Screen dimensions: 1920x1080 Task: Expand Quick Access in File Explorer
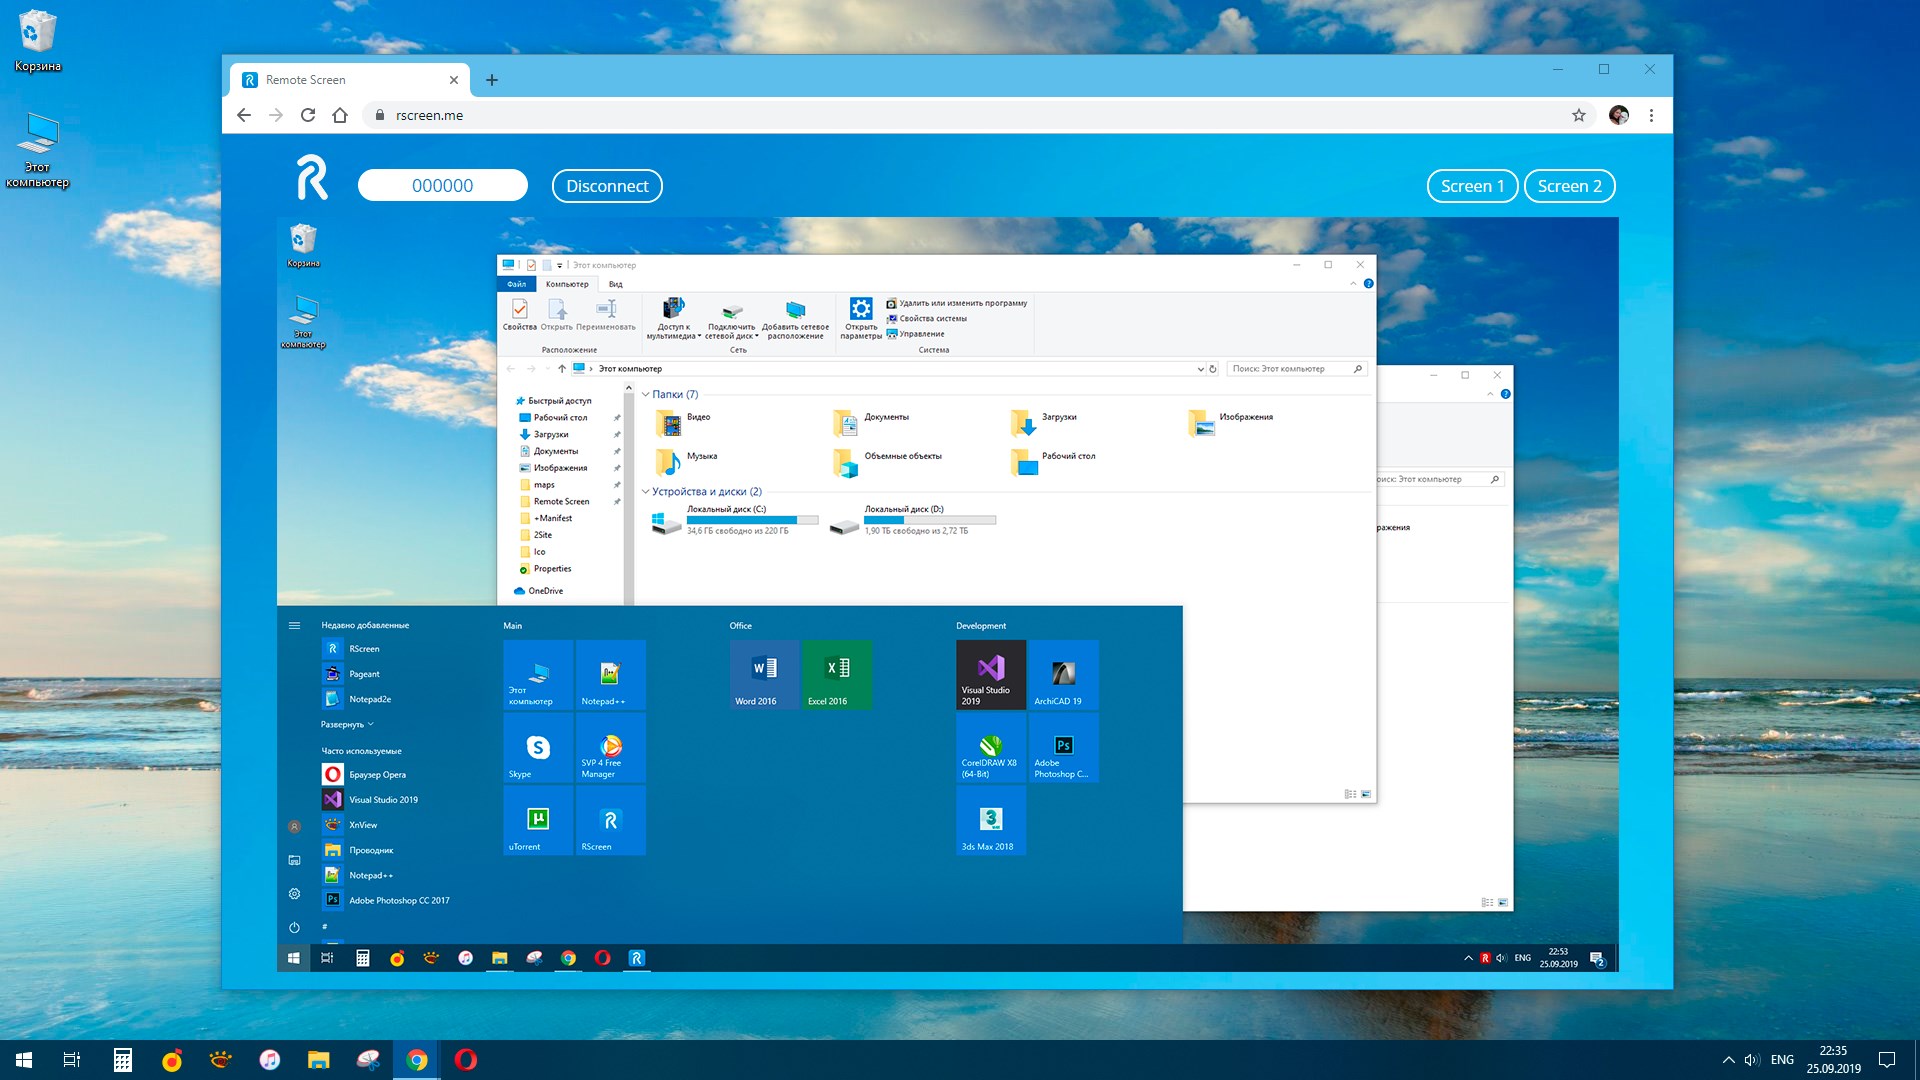pos(513,400)
